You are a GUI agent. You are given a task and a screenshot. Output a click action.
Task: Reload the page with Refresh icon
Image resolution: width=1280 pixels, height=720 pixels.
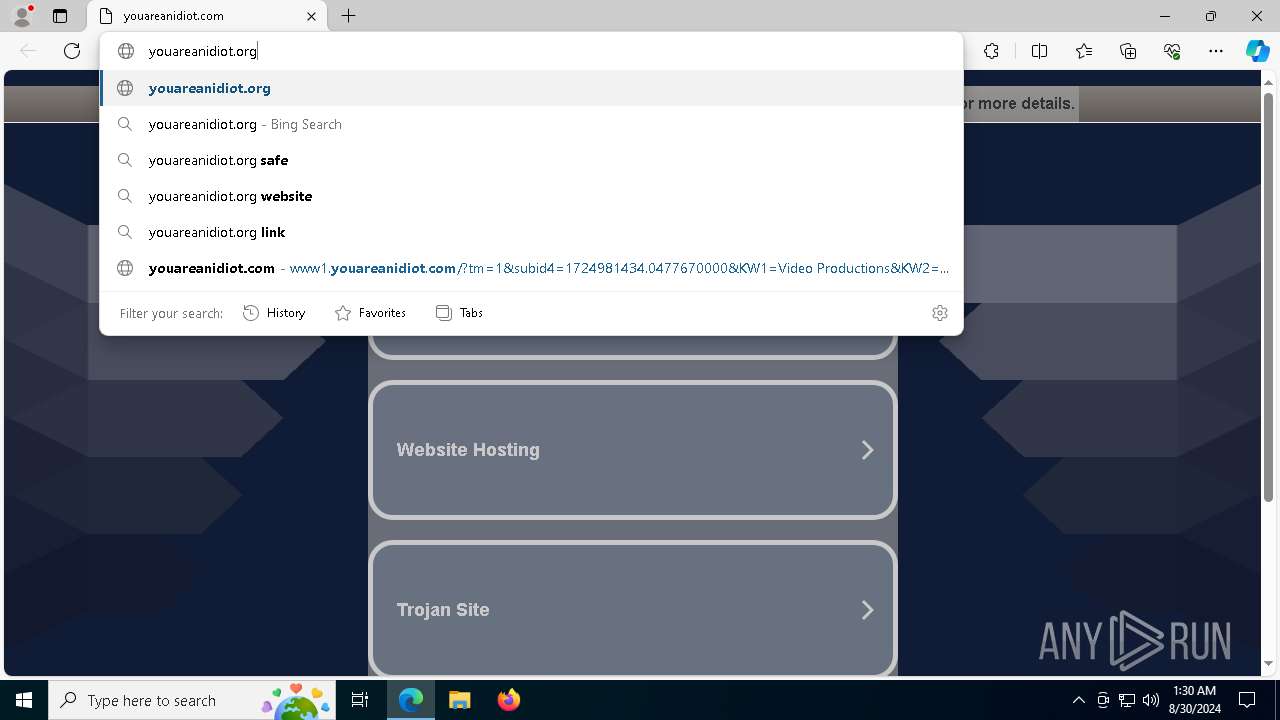coord(72,51)
